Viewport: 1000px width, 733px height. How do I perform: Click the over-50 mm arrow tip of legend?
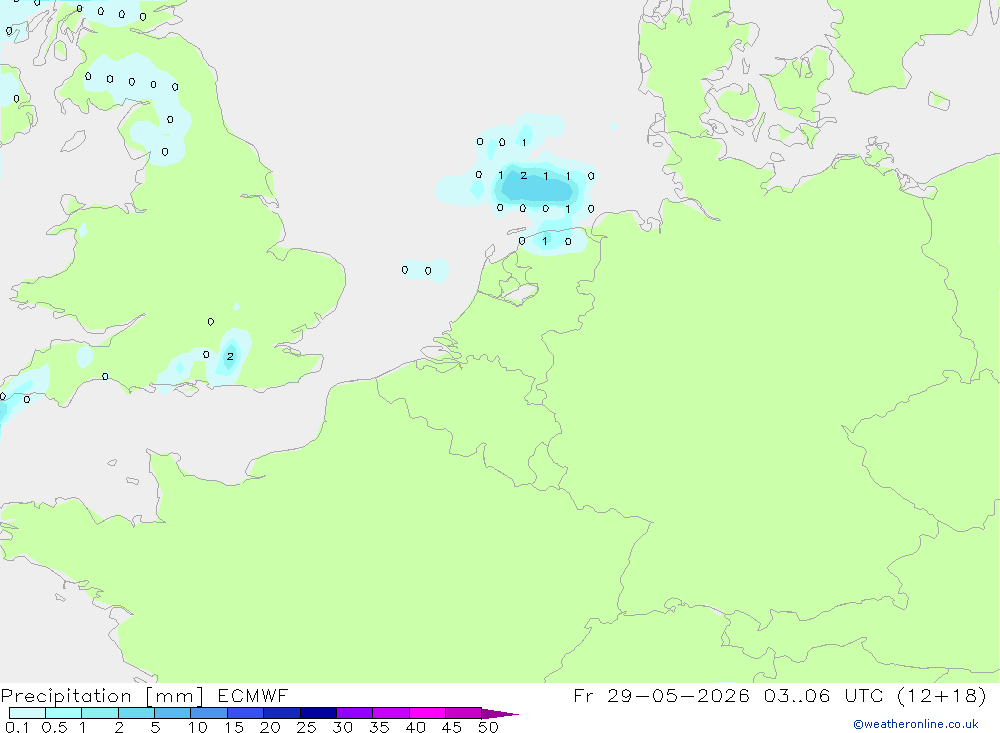tap(500, 713)
